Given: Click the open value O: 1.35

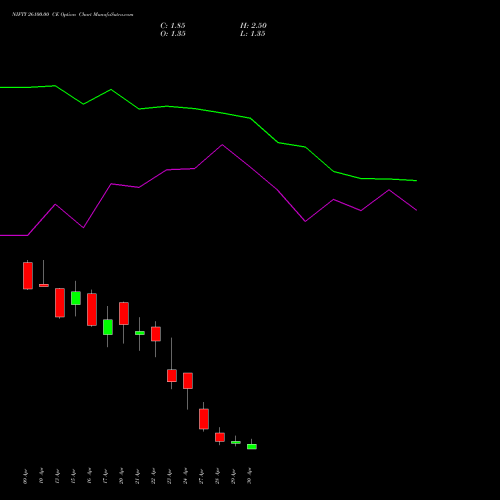Looking at the screenshot, I should [x=173, y=34].
